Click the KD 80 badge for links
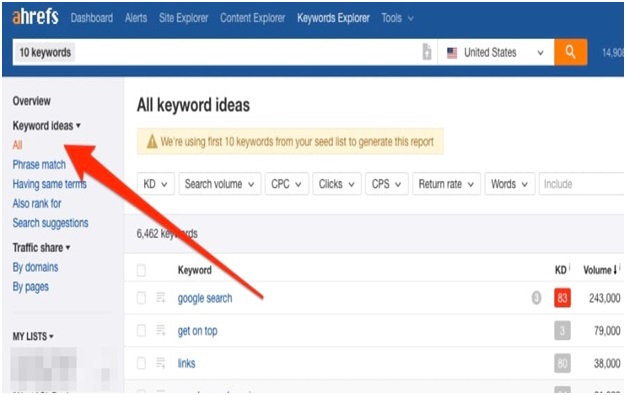Viewport: 626px width, 395px height. click(x=562, y=363)
